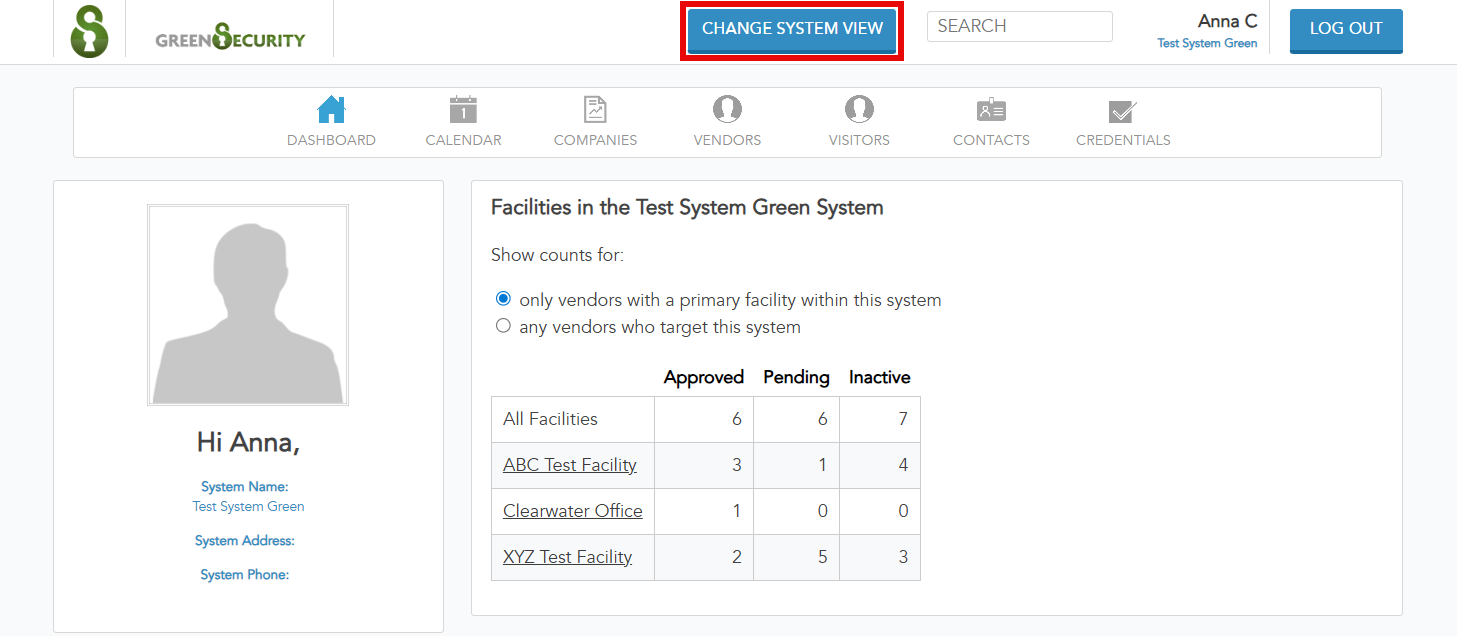The image size is (1457, 636).
Task: Open Visitors via its silhouette icon
Action: coord(859,110)
